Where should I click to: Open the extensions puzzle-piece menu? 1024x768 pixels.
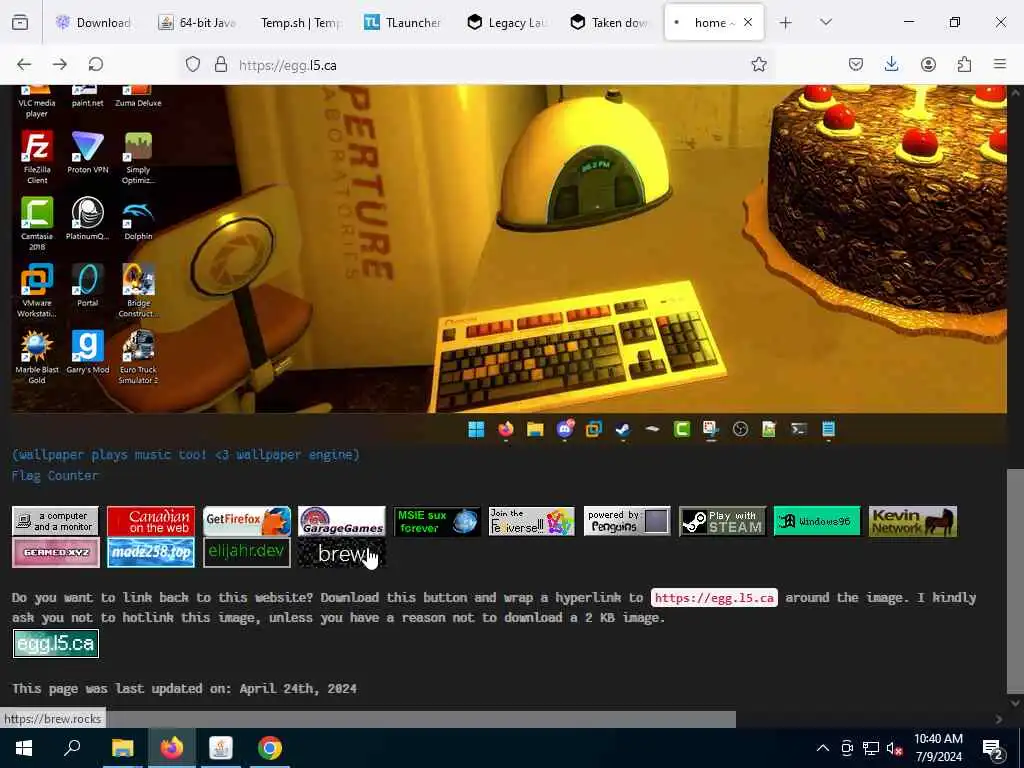[964, 64]
